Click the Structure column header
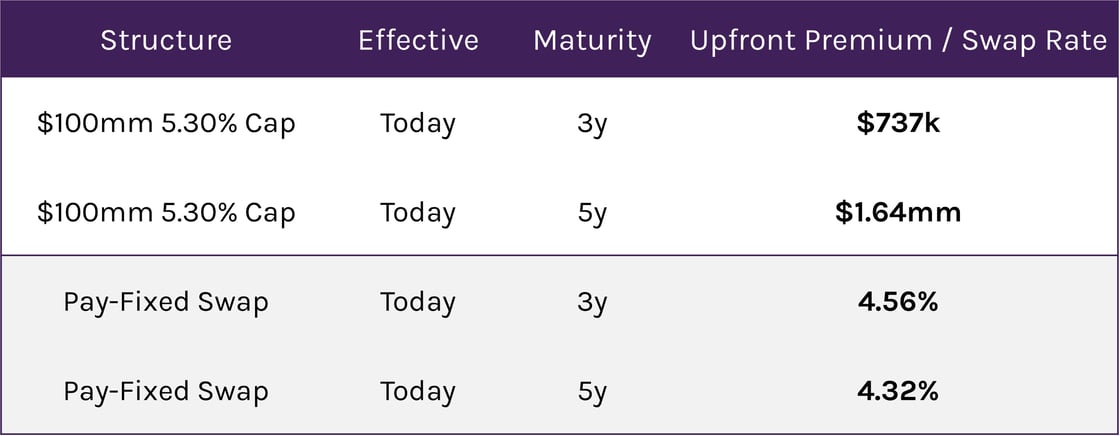Image resolution: width=1120 pixels, height=436 pixels. click(166, 40)
